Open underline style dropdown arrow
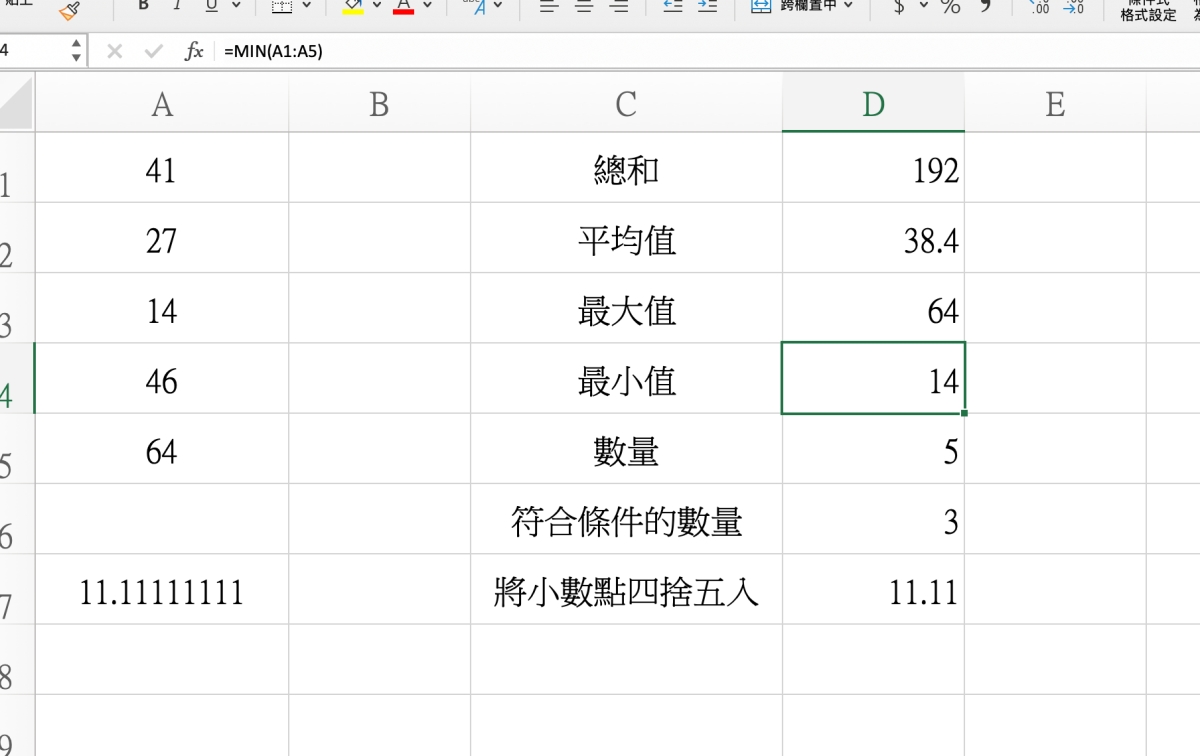 coord(236,6)
